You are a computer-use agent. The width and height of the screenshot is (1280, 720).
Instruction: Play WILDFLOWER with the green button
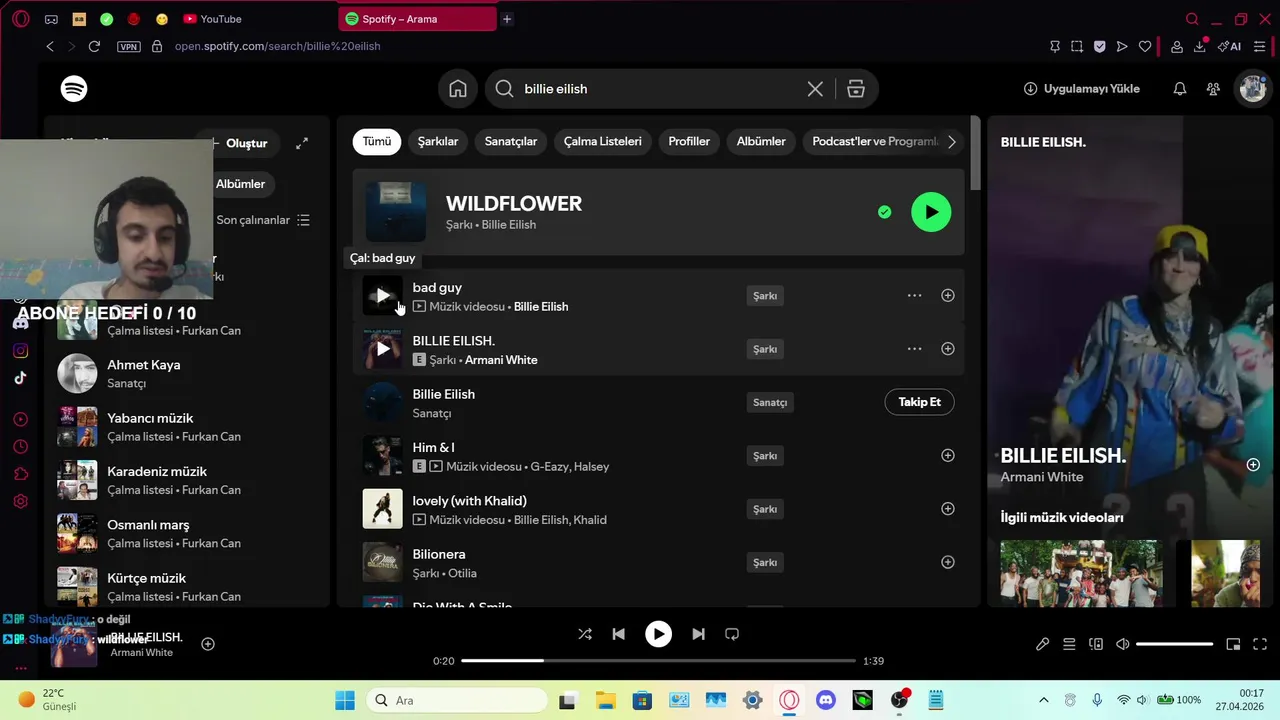[931, 212]
